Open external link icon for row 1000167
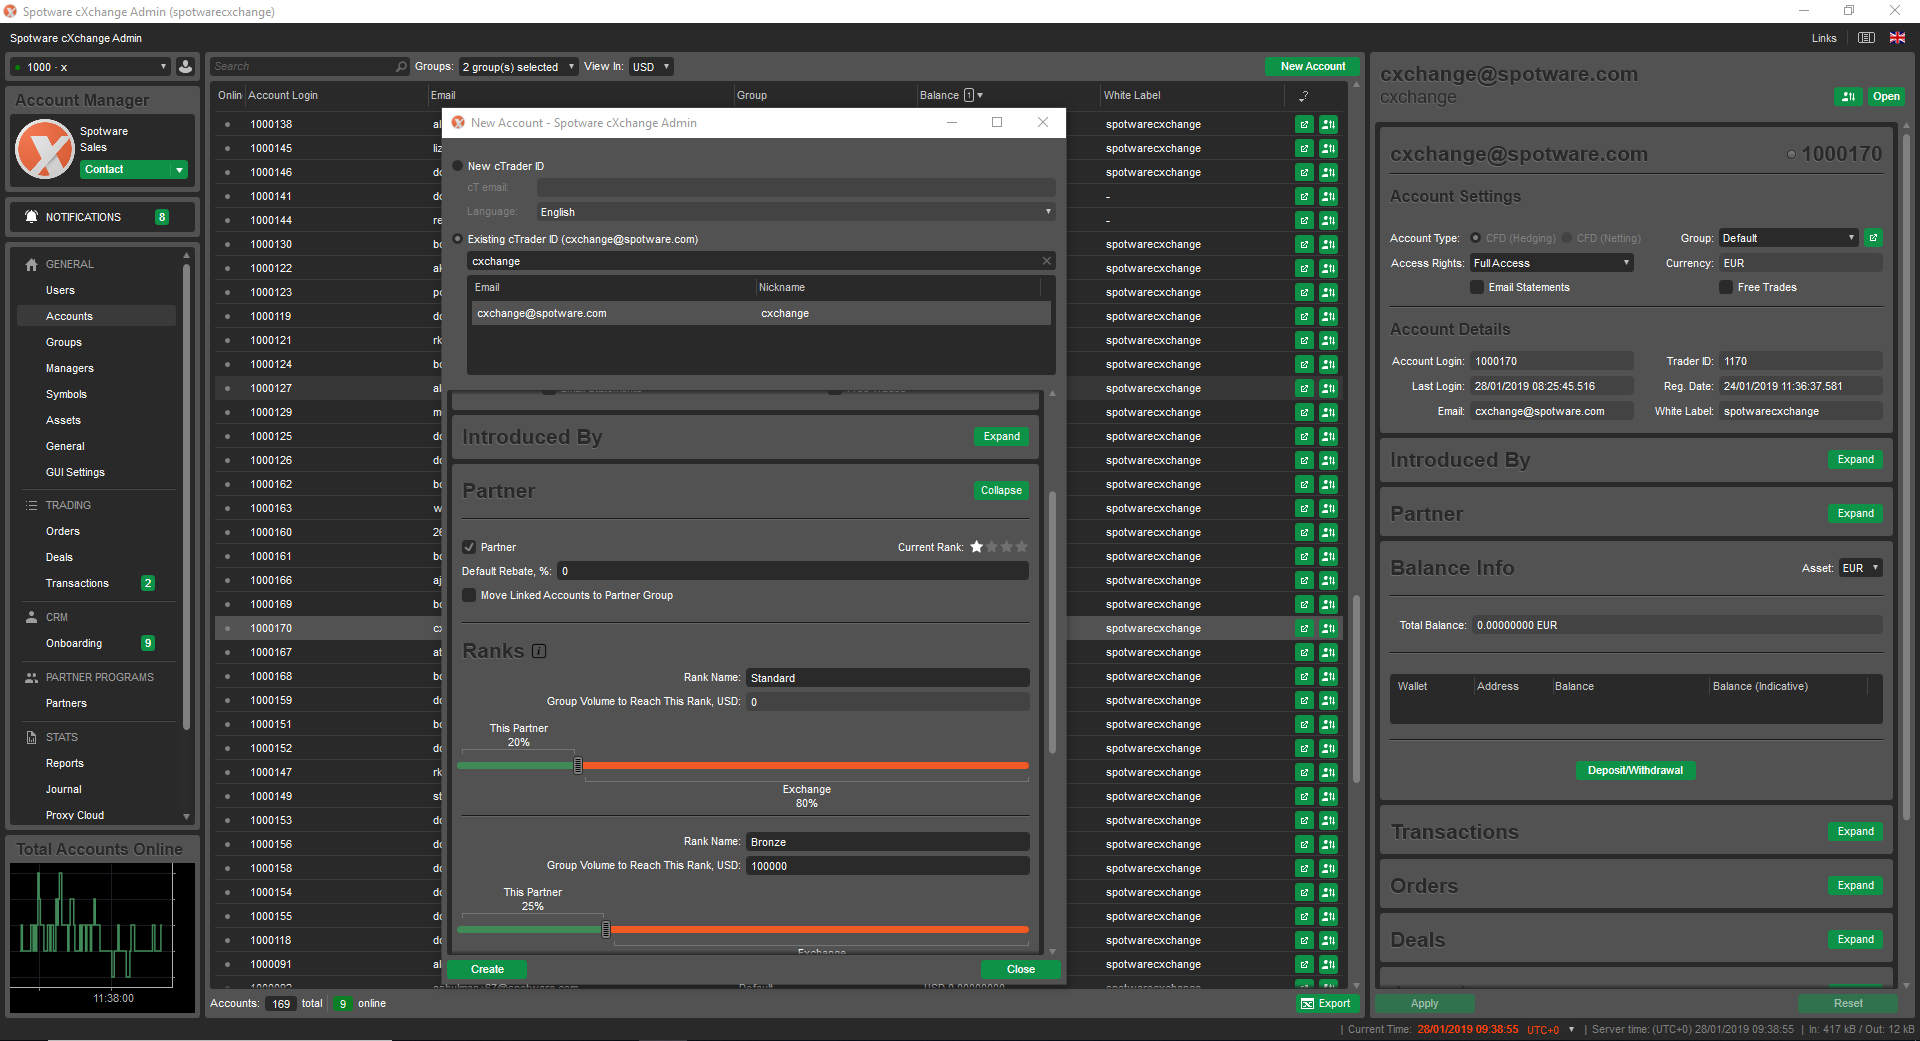The image size is (1920, 1041). [x=1304, y=652]
